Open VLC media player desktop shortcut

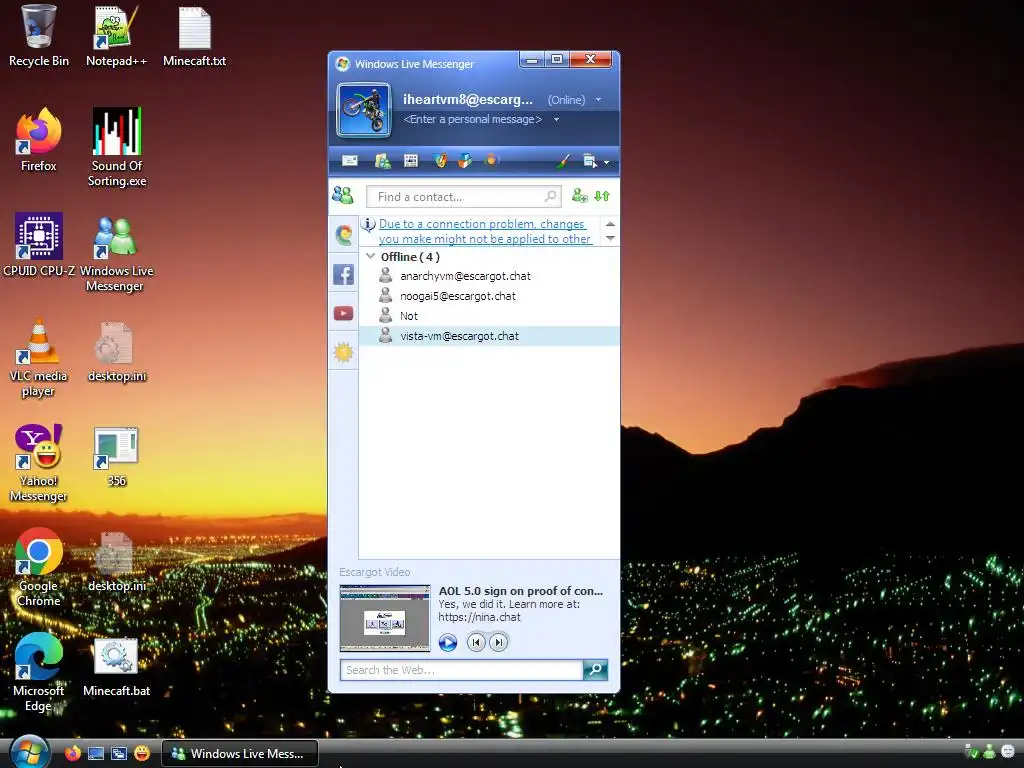39,358
